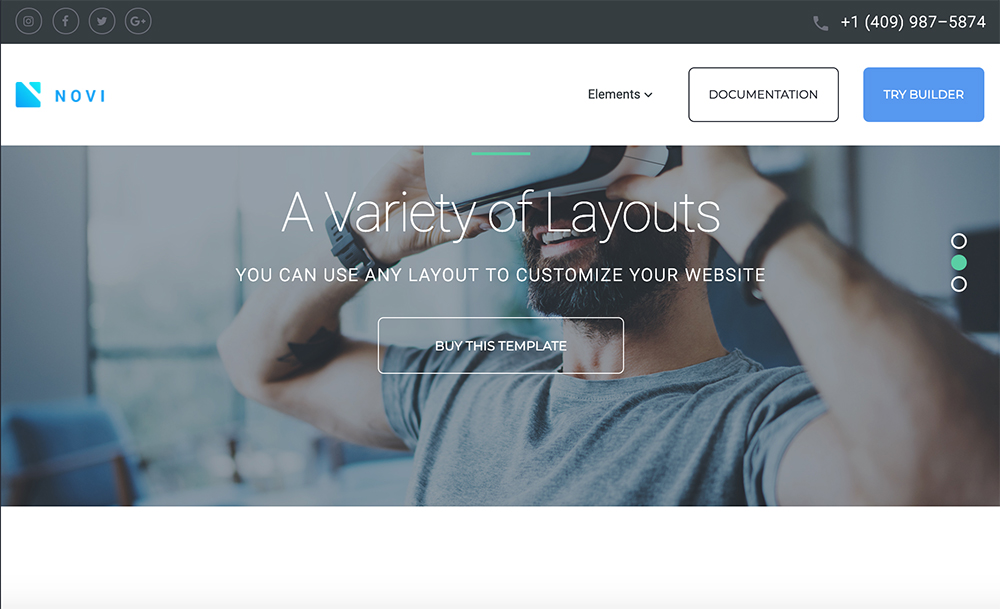This screenshot has width=1000, height=609.
Task: Select the third slide pagination dot
Action: (959, 284)
